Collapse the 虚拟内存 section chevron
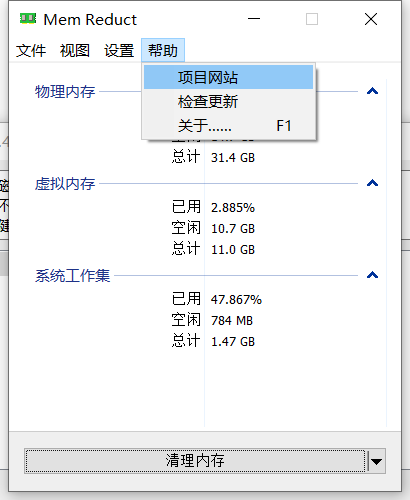The width and height of the screenshot is (410, 500). (372, 183)
